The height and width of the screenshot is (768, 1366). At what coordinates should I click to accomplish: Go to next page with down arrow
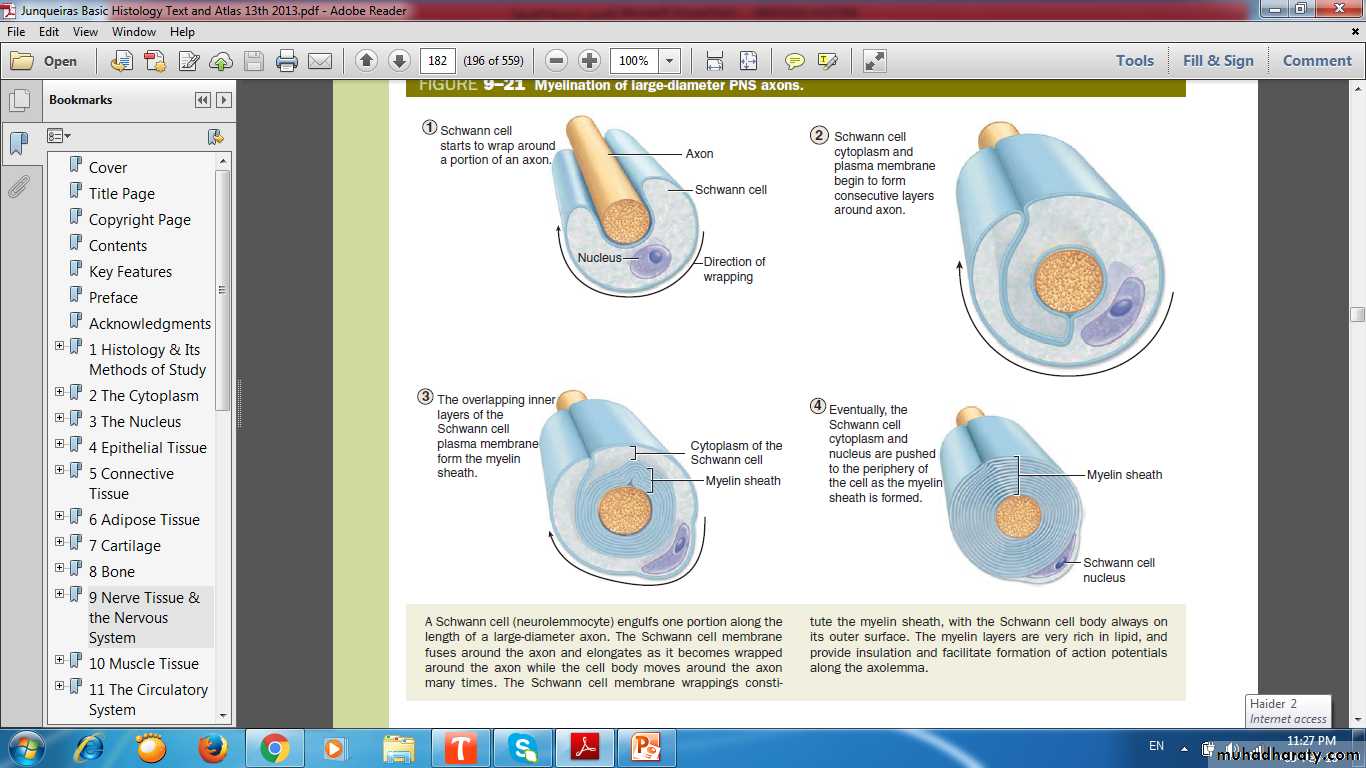tap(399, 61)
